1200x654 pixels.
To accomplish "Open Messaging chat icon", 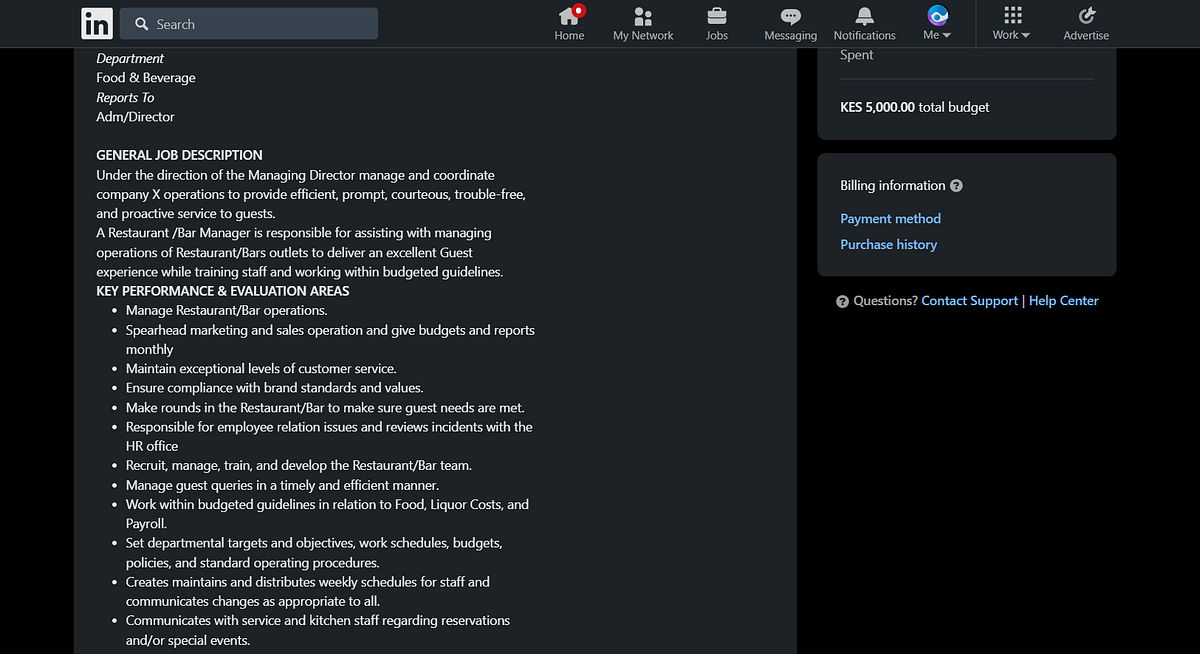I will point(790,16).
